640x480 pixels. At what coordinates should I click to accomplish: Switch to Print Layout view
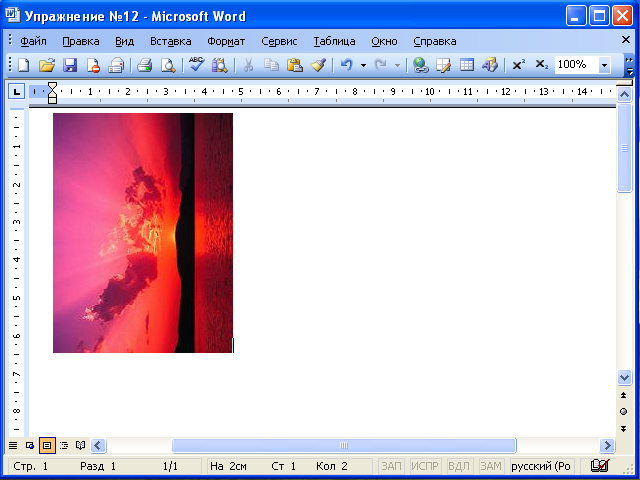(47, 445)
